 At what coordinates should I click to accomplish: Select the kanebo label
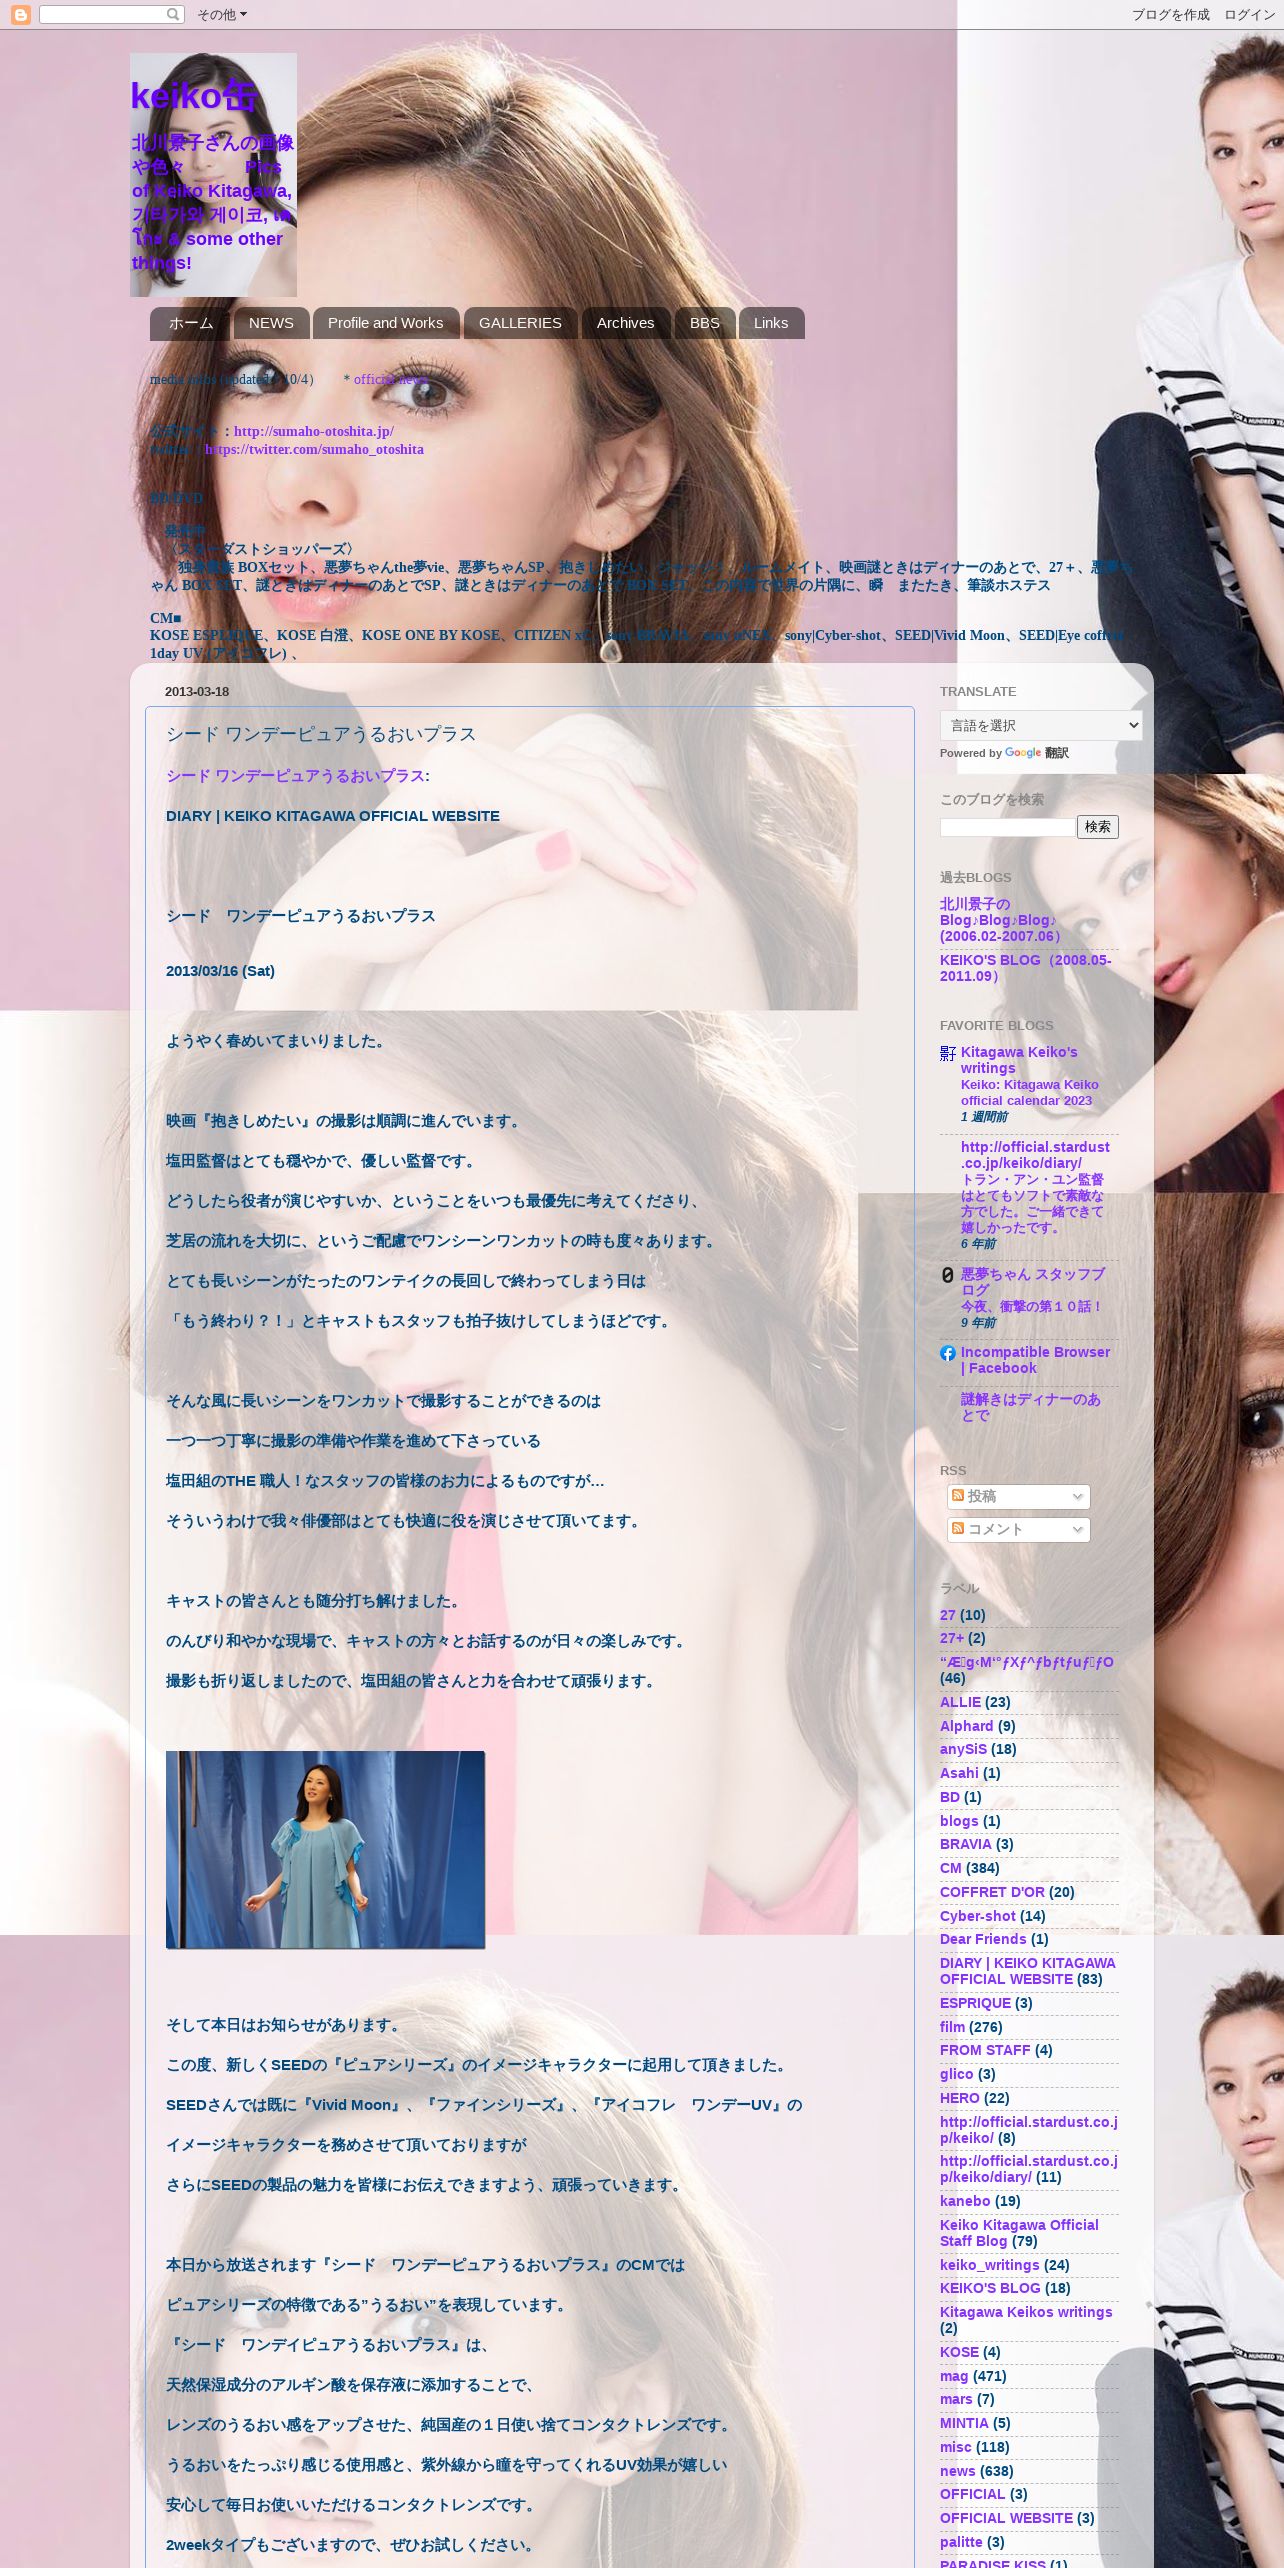(965, 2201)
